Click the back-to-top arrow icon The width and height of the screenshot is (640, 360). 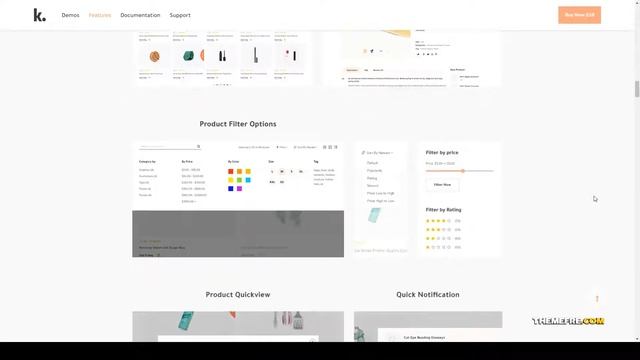(x=597, y=299)
